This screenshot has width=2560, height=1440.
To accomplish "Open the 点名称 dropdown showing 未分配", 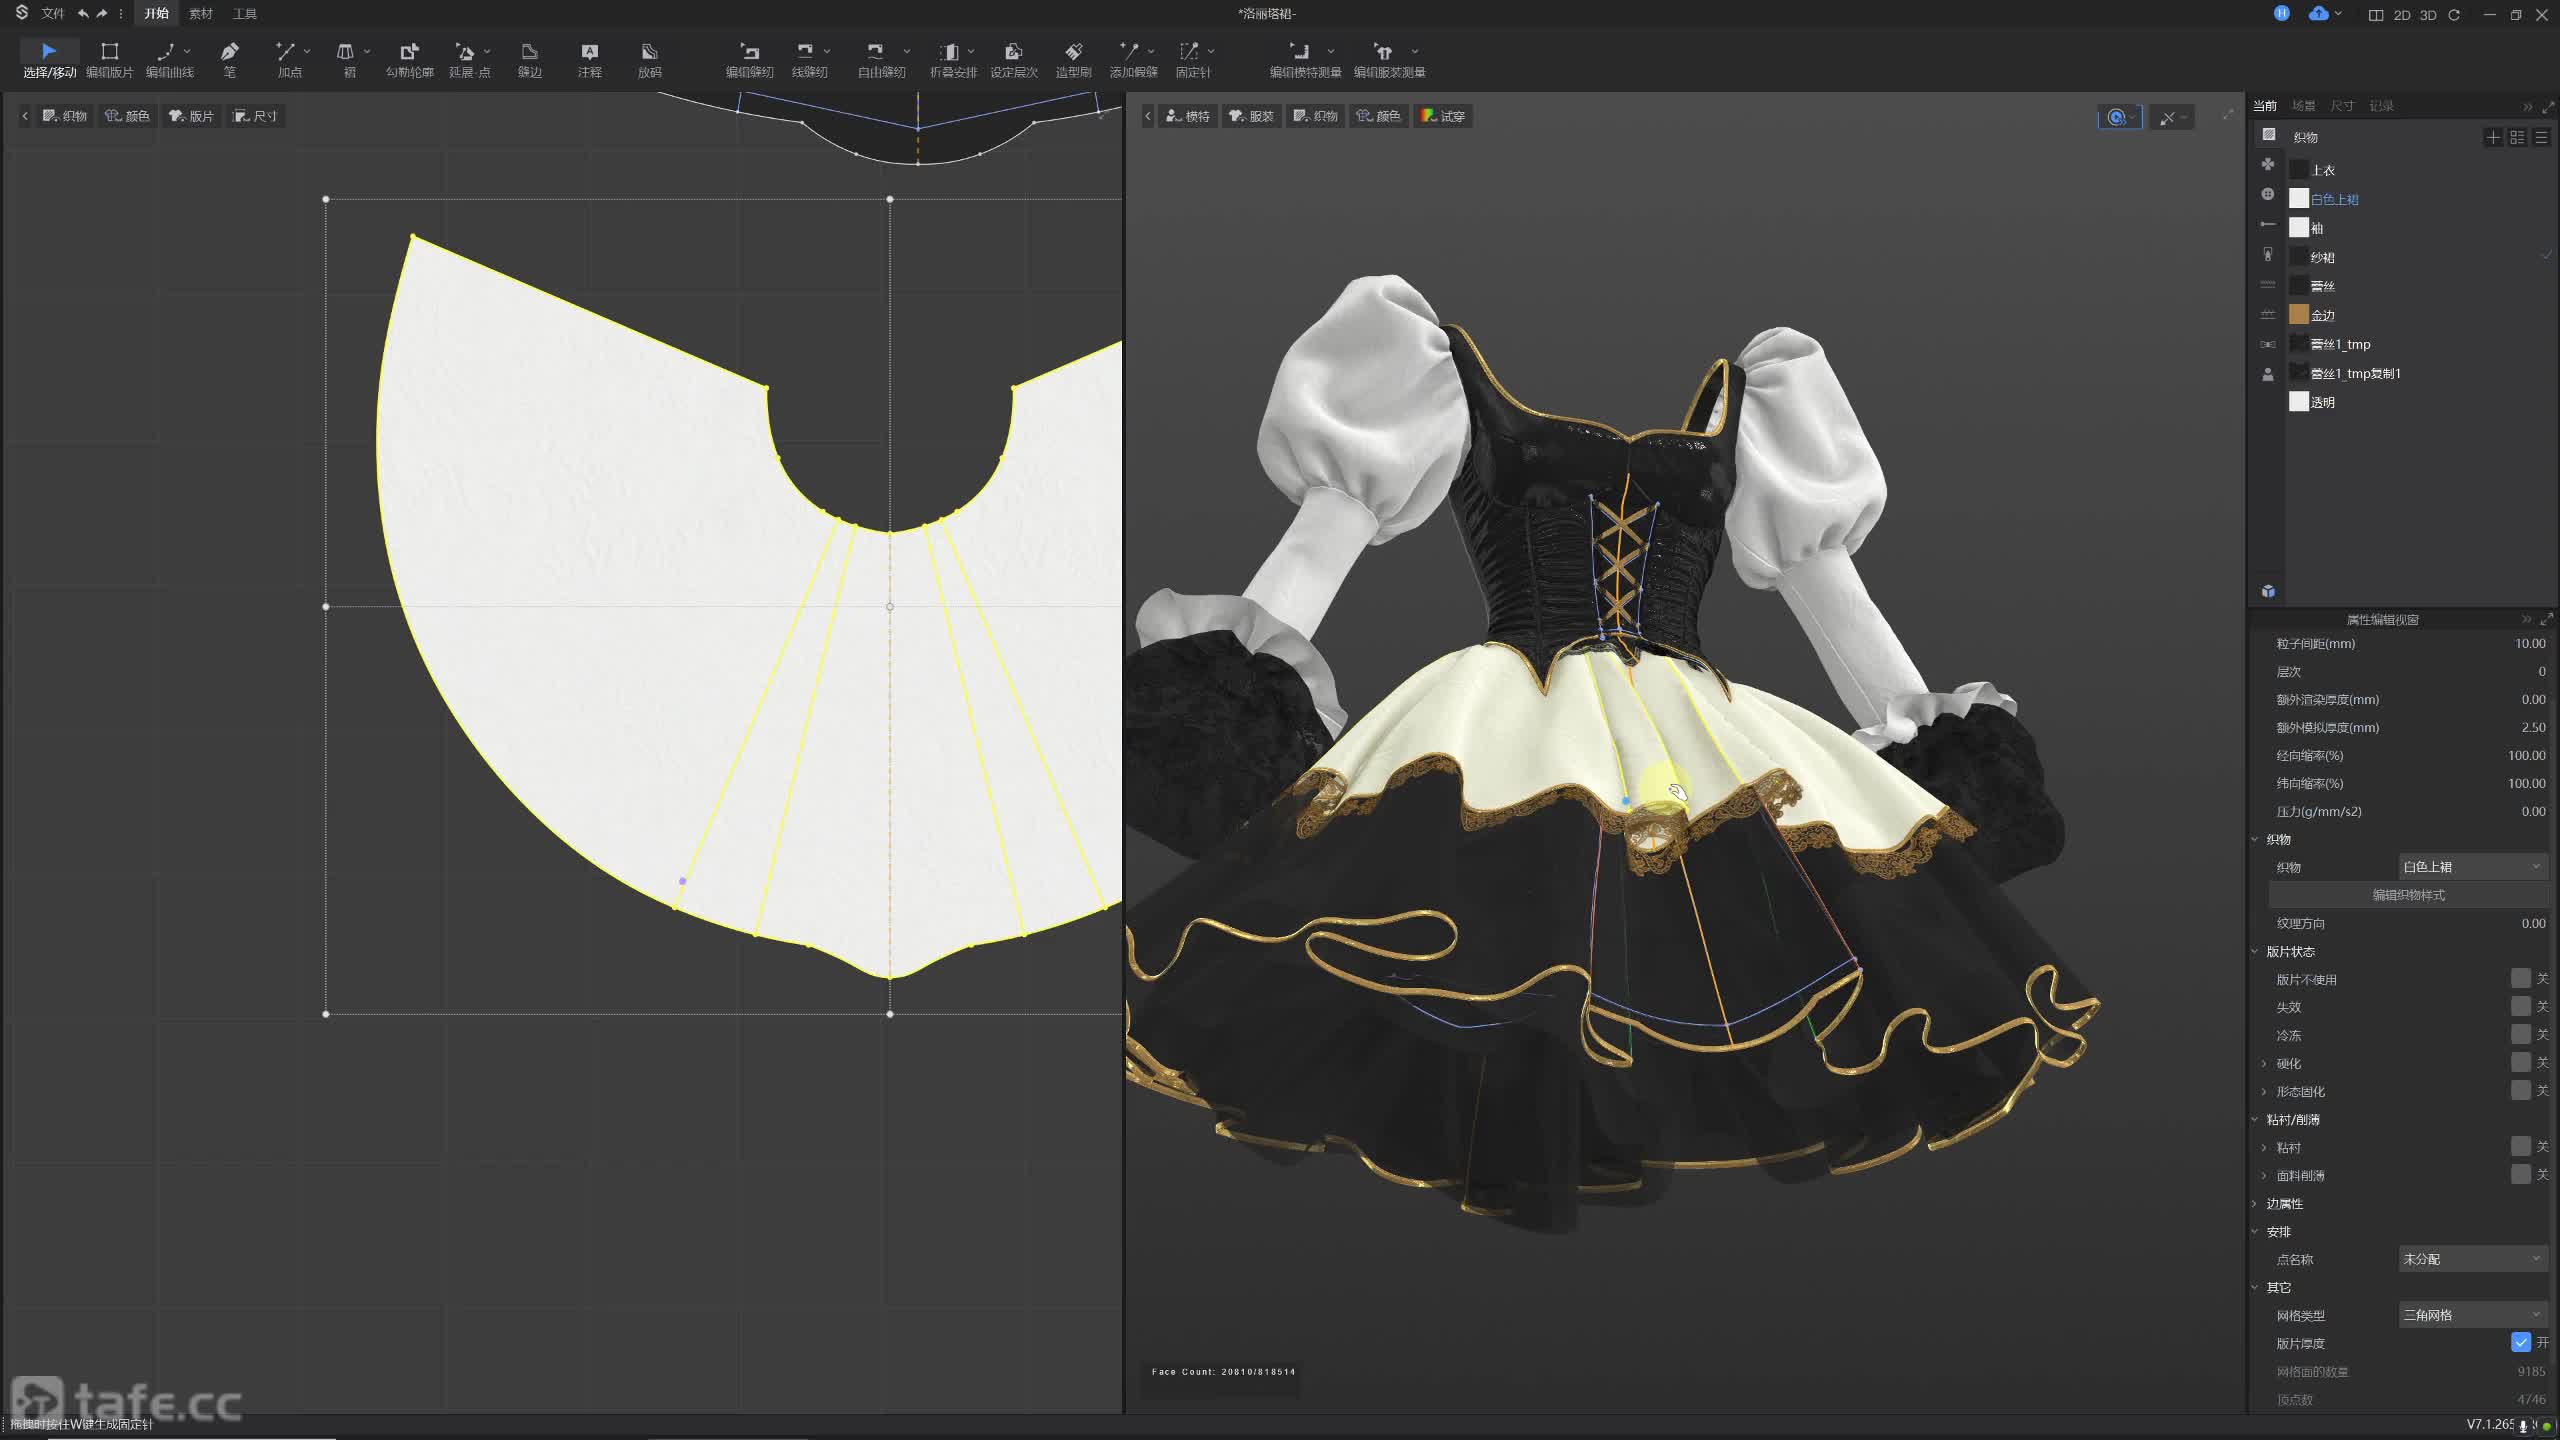I will (x=2472, y=1259).
